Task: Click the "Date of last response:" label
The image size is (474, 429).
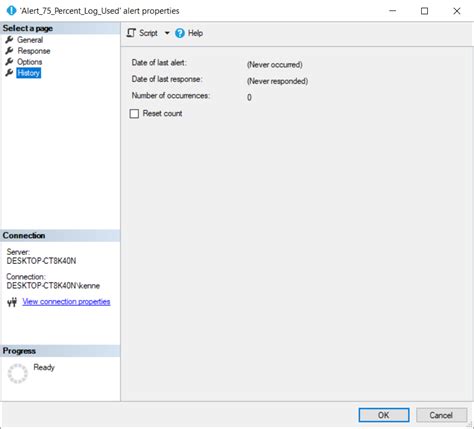Action: click(167, 79)
